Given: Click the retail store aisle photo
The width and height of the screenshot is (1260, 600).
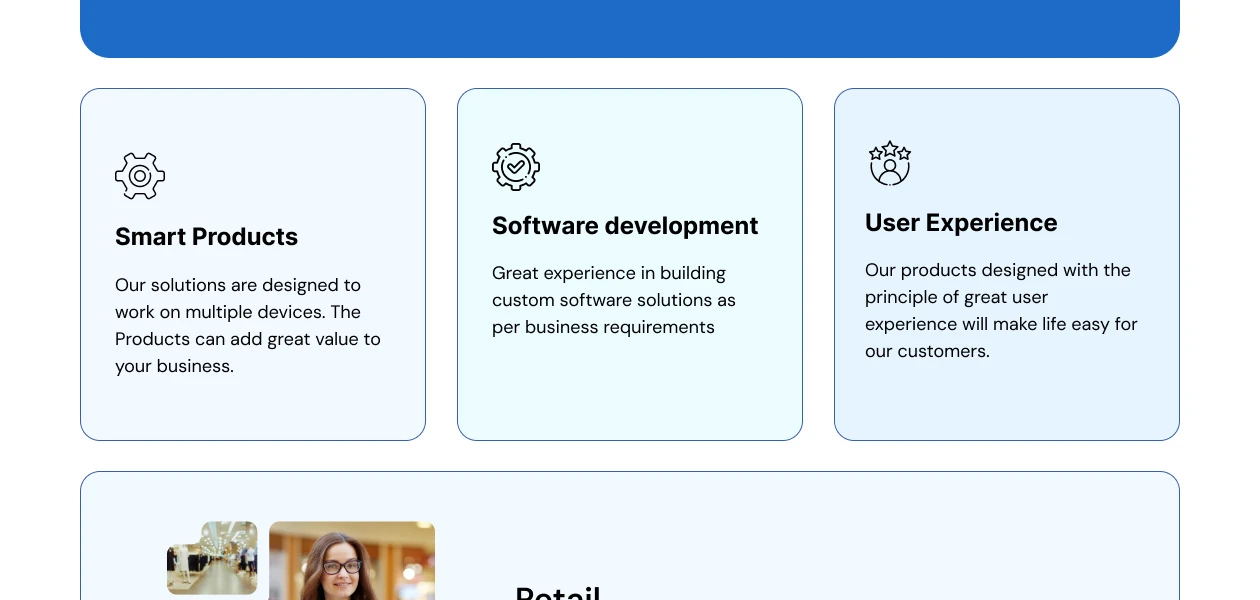Looking at the screenshot, I should 212,558.
